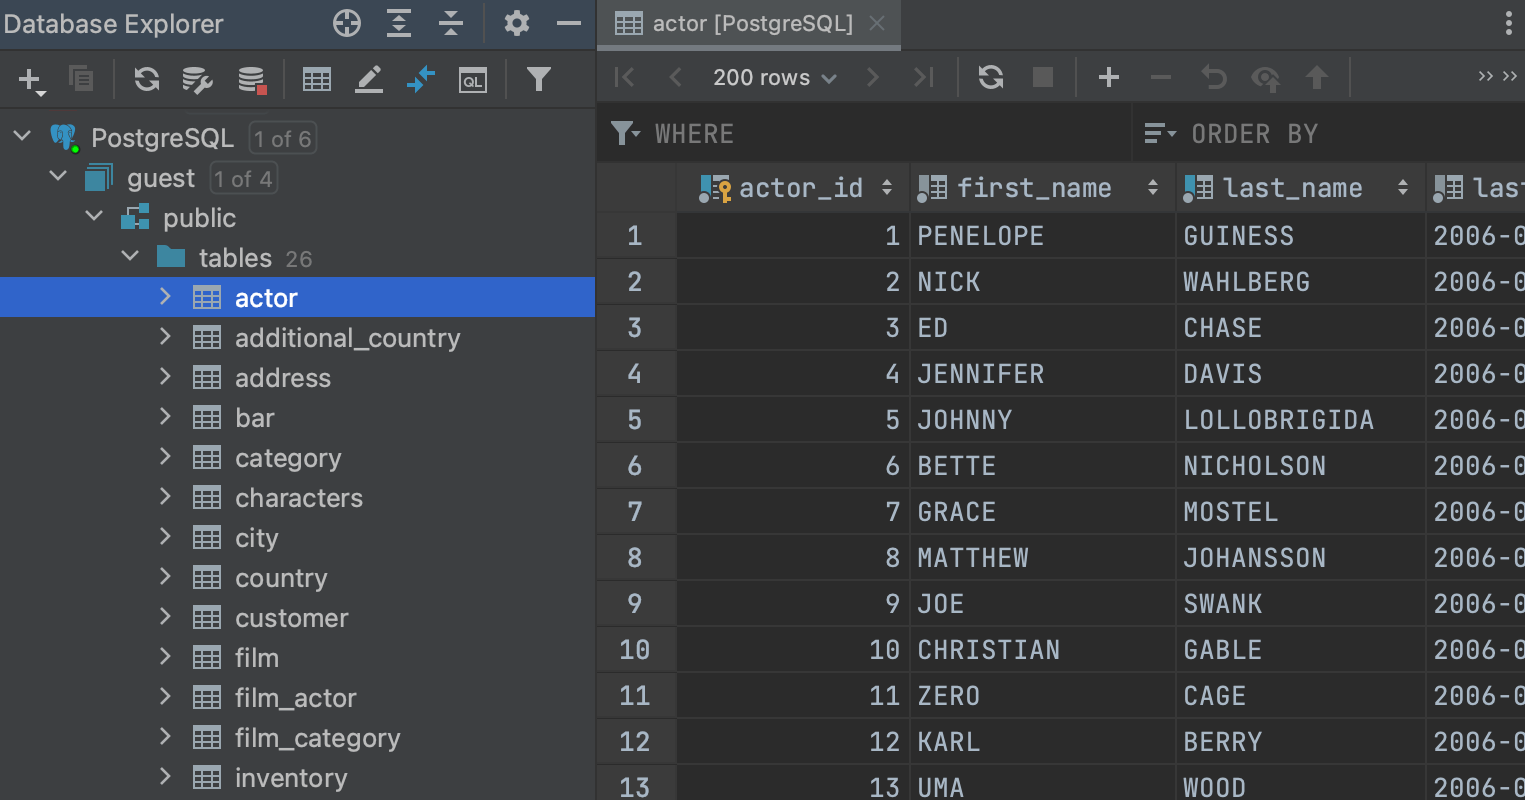Expand the actor table node

pyautogui.click(x=165, y=297)
